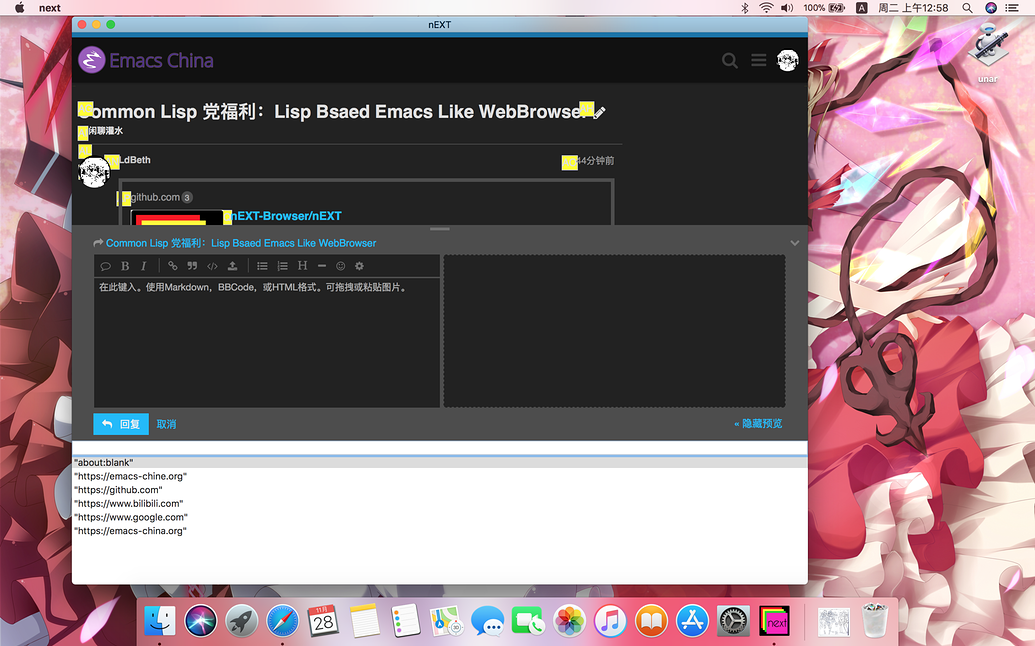Open the nEXT-Browser/nEXT repository link
Image resolution: width=1035 pixels, height=646 pixels.
coord(284,215)
